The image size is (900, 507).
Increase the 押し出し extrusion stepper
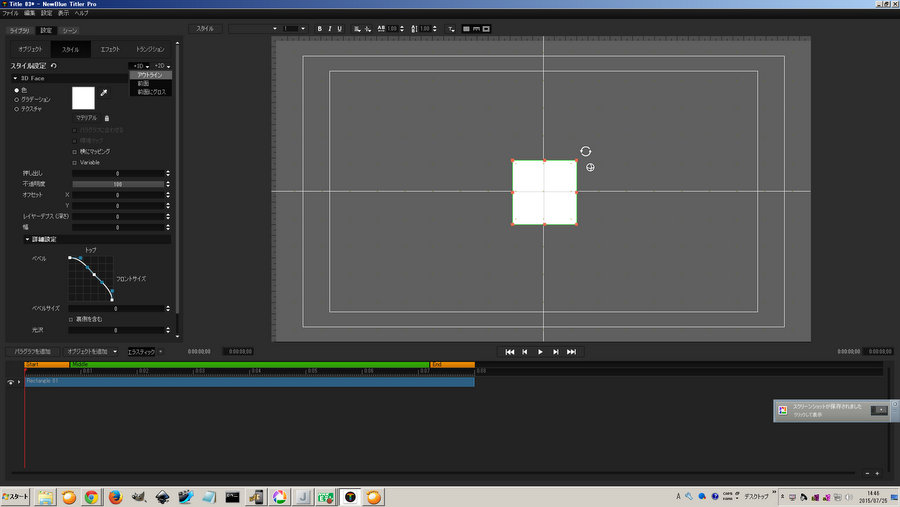tap(168, 172)
